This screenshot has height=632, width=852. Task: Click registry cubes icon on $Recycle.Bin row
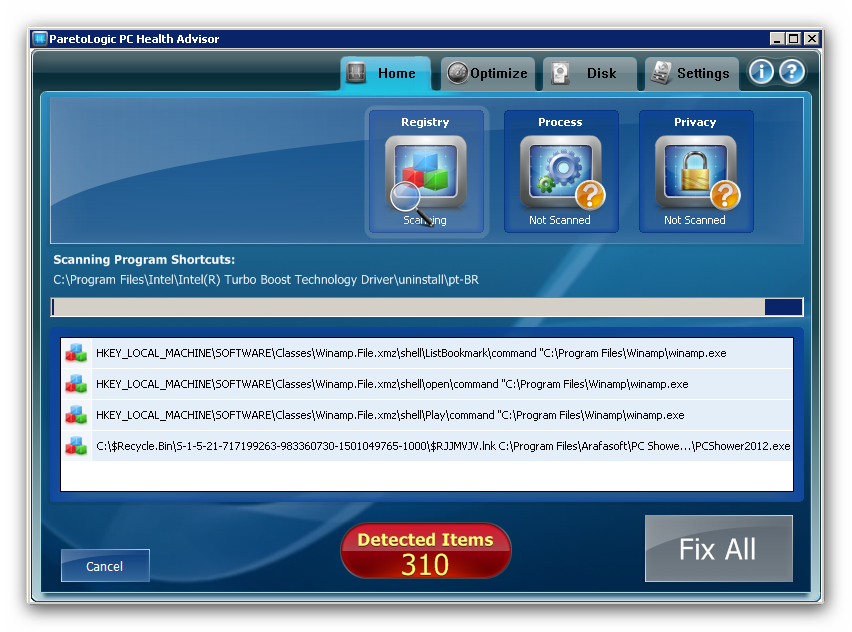point(76,446)
